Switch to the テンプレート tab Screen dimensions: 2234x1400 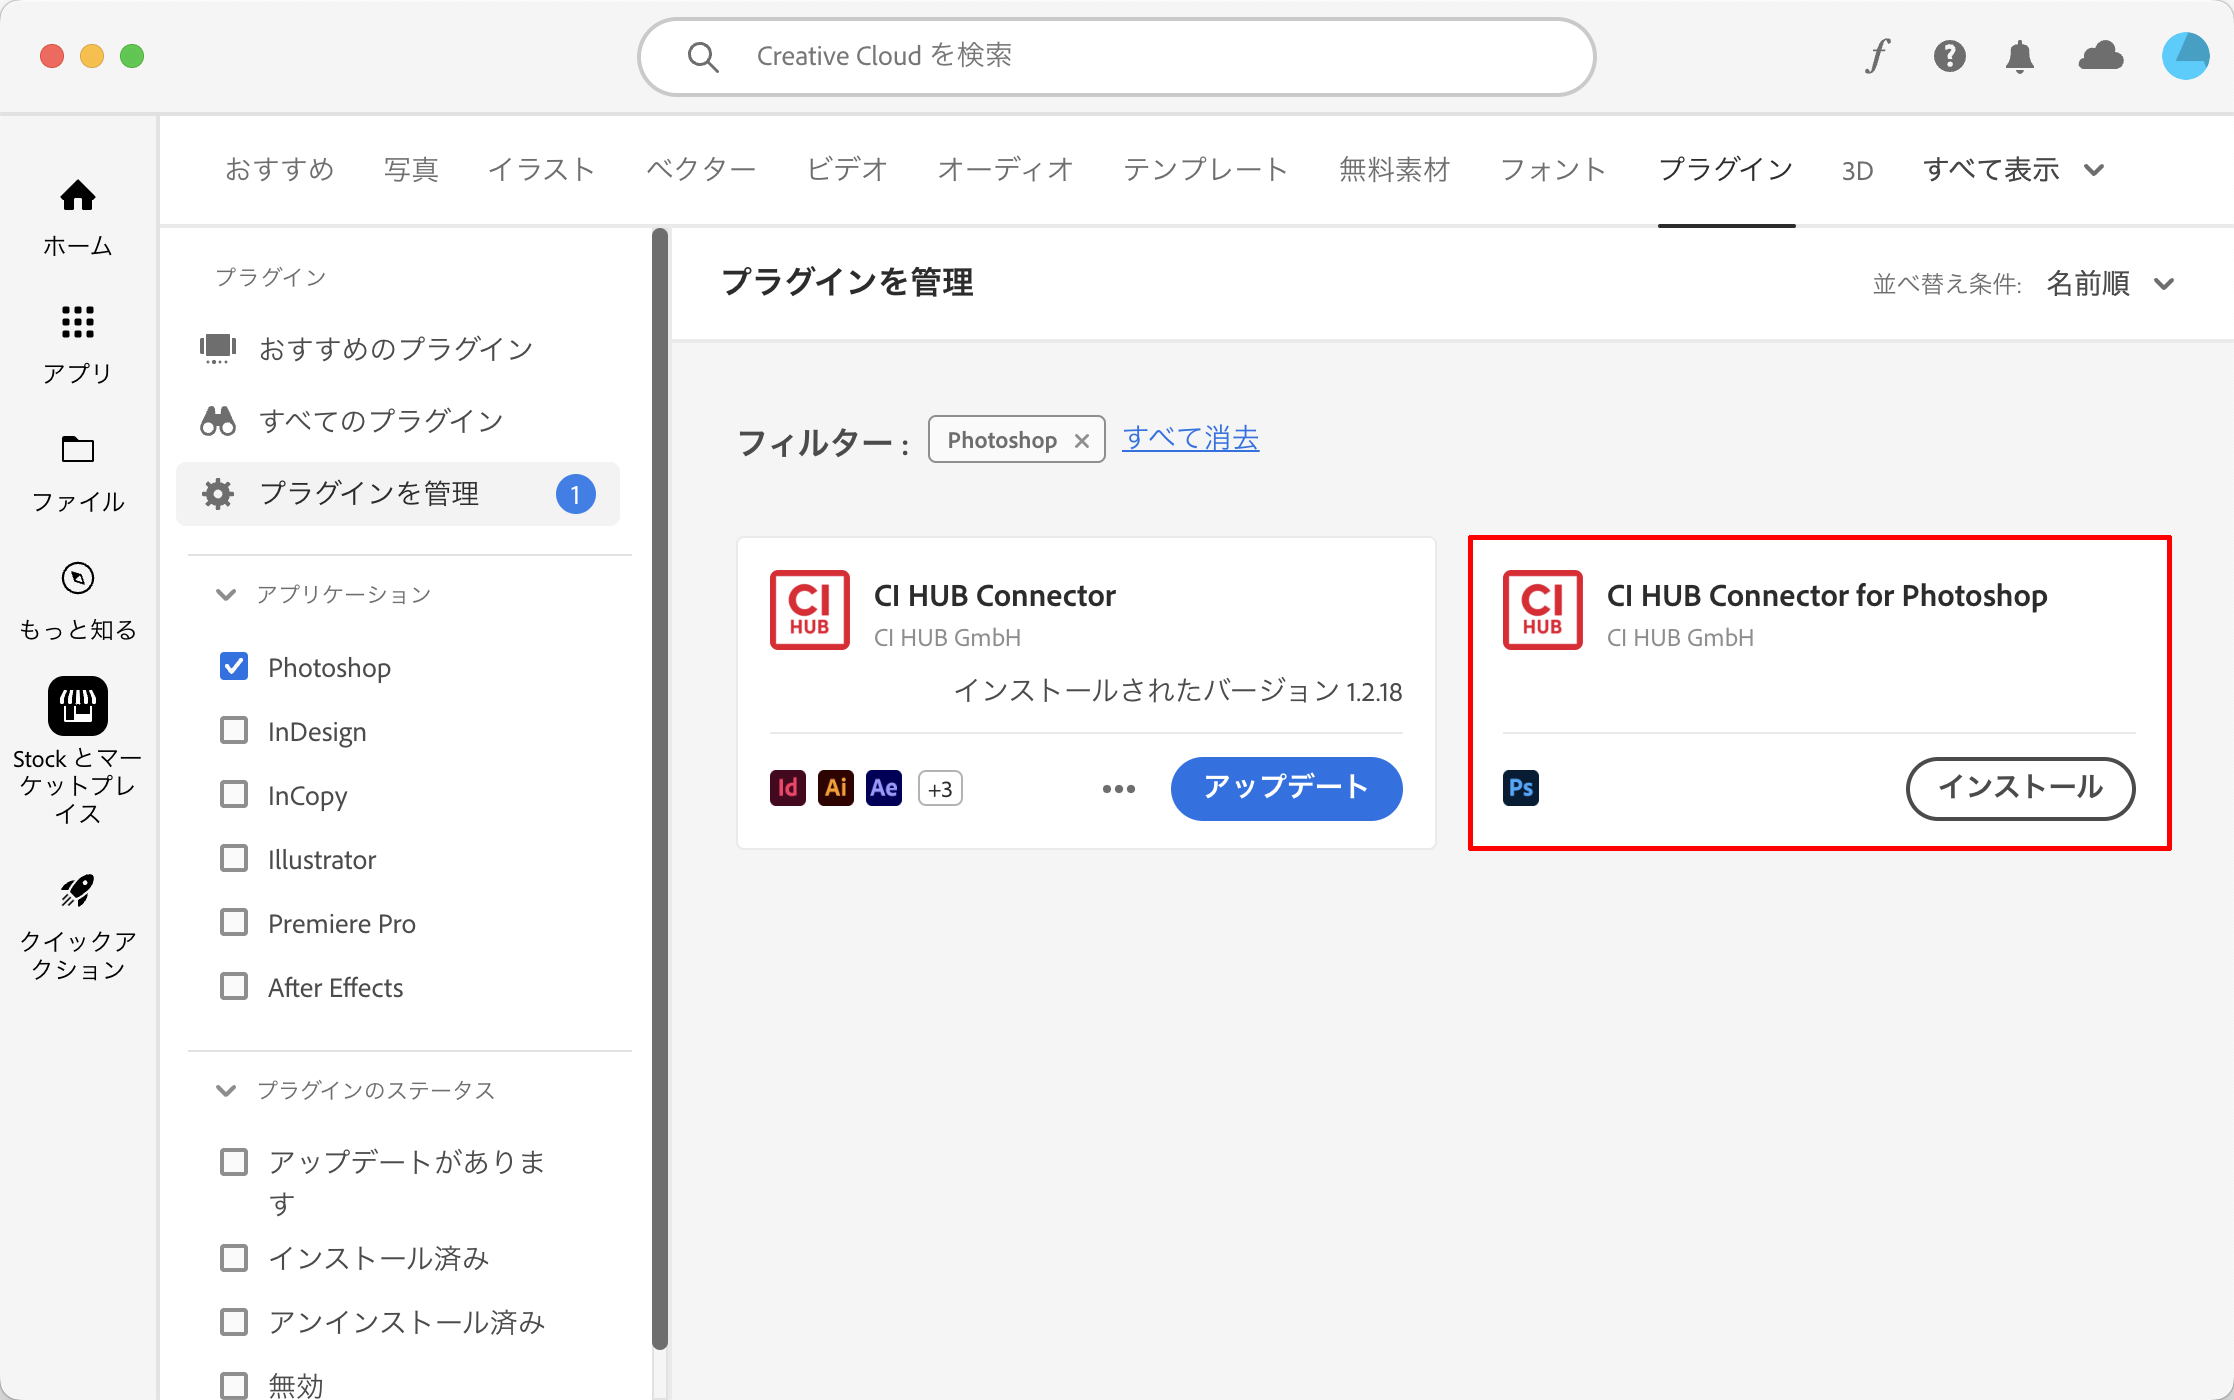click(1206, 170)
